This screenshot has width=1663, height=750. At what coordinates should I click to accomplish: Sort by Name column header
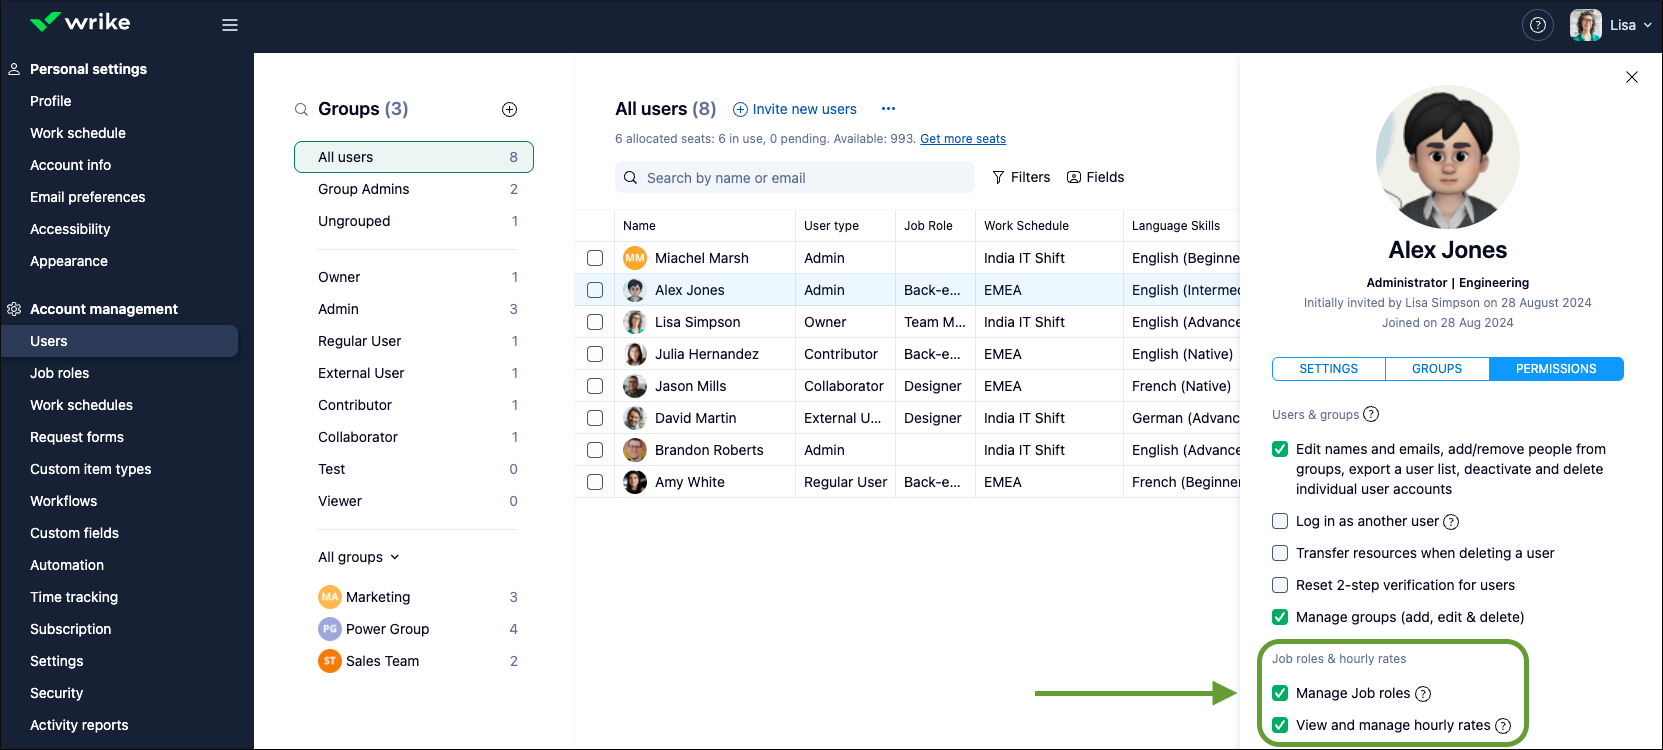tap(639, 226)
